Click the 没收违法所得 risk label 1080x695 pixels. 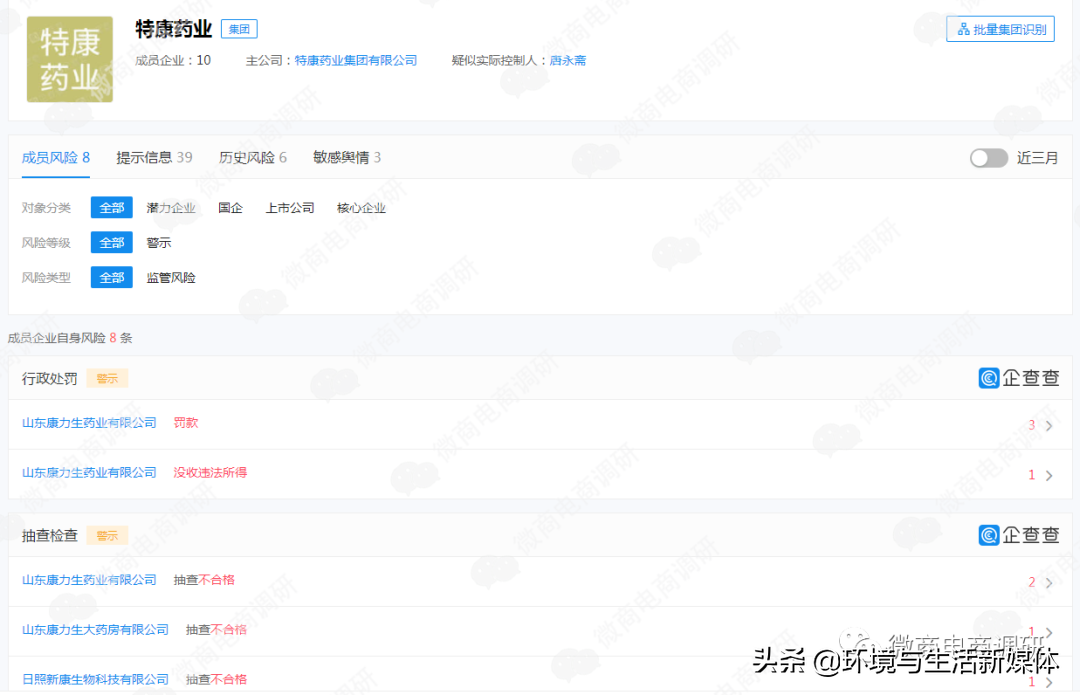click(x=210, y=473)
